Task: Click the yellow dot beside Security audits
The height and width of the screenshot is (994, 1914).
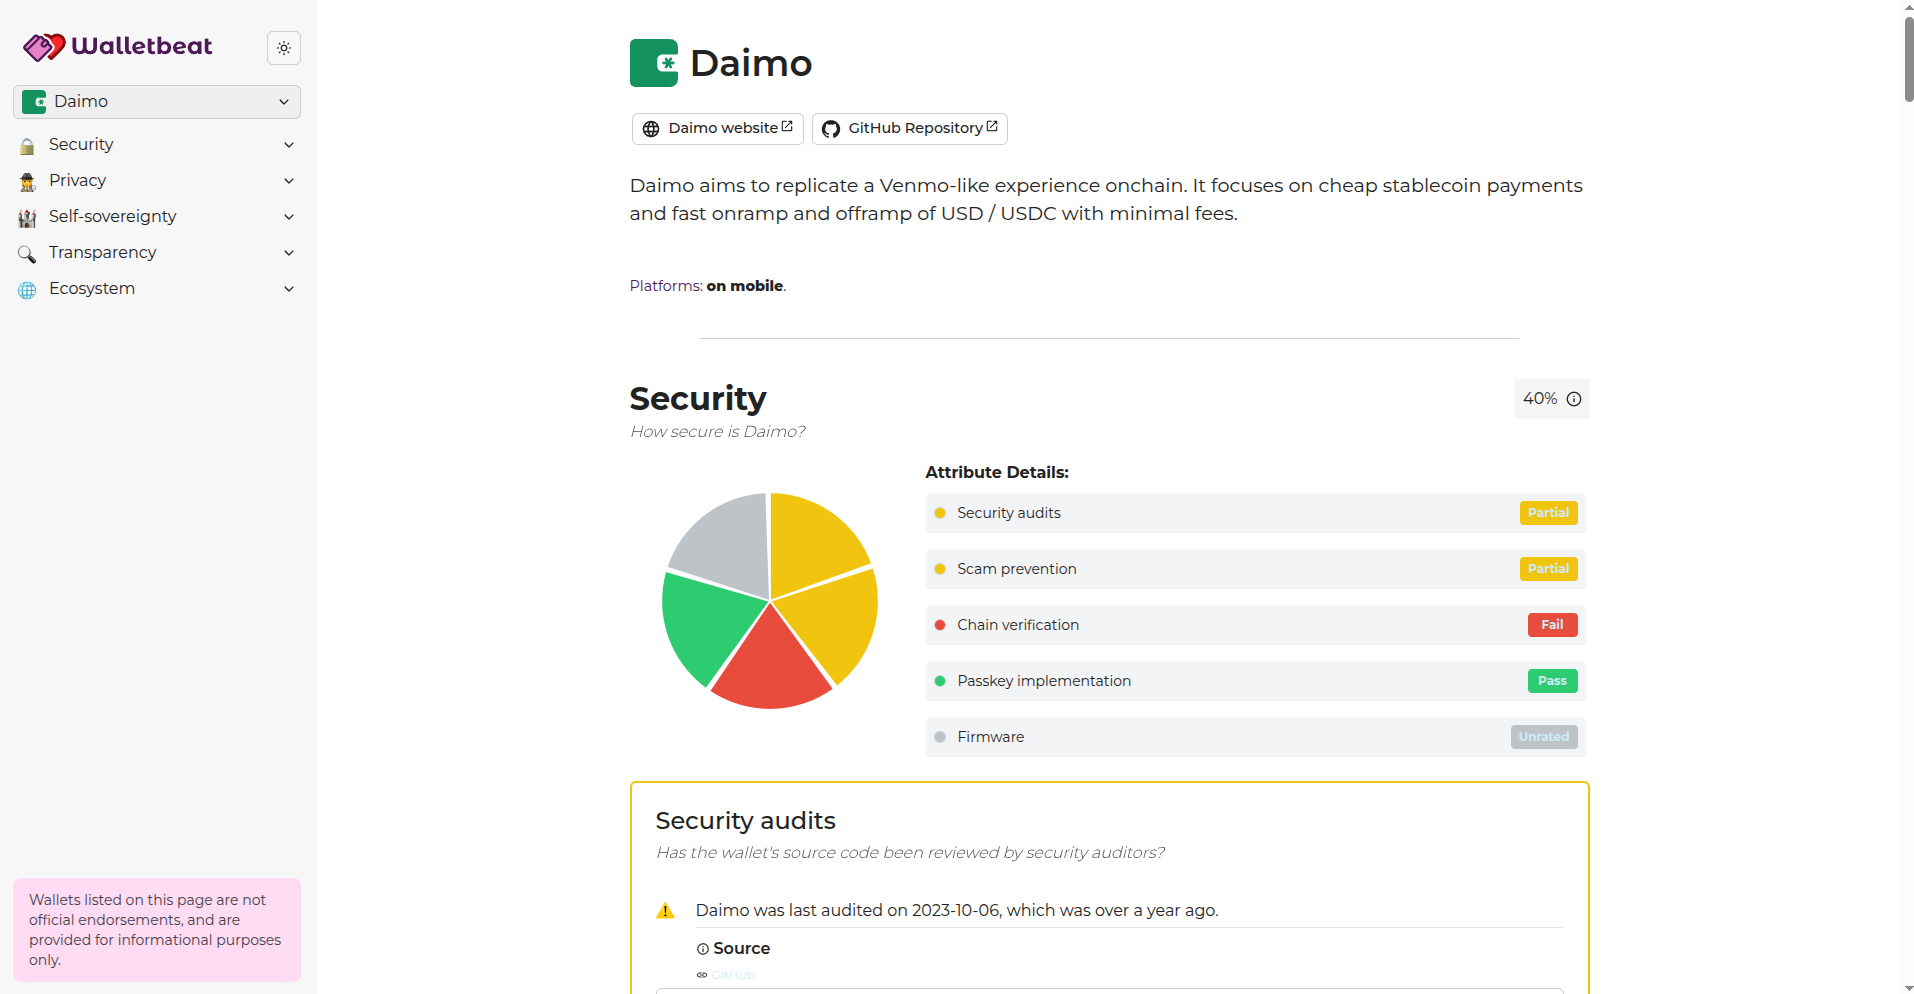Action: (x=940, y=513)
